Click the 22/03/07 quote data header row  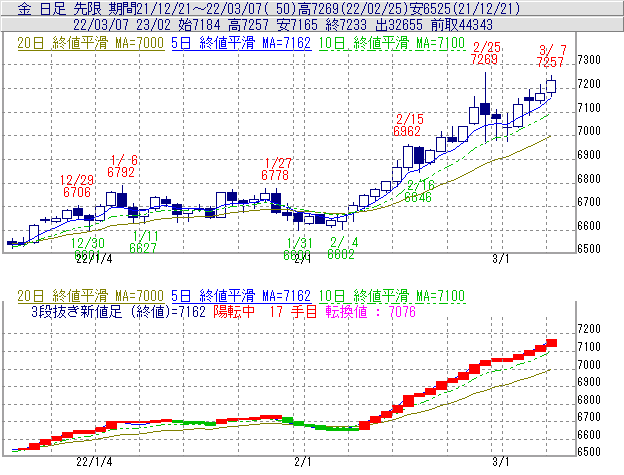pos(312,25)
